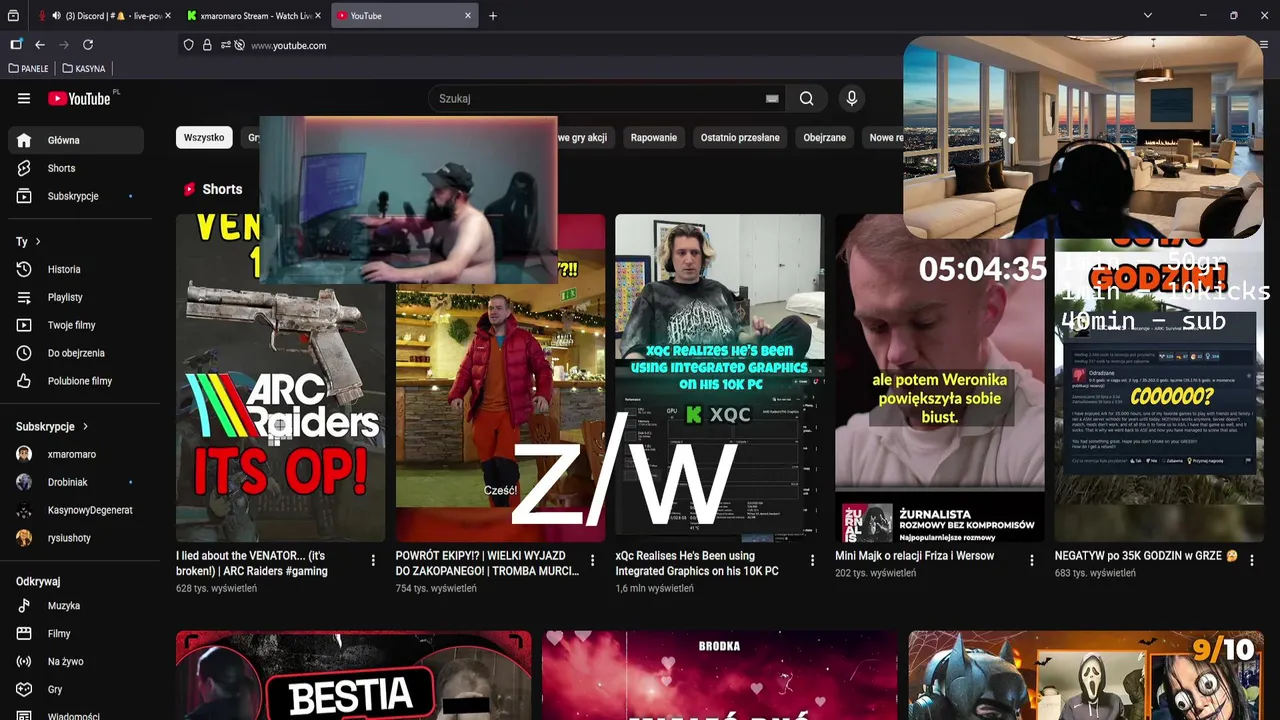Open the list all tabs dropdown
1280x720 pixels.
pyautogui.click(x=1148, y=16)
